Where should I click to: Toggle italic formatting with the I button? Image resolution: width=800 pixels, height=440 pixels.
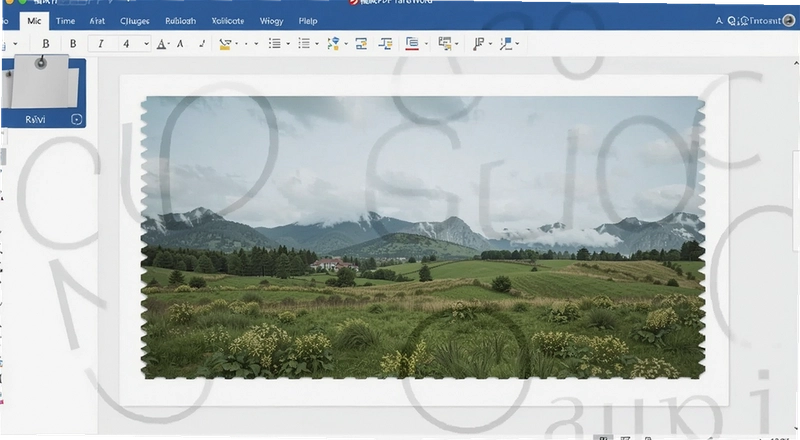pyautogui.click(x=101, y=44)
